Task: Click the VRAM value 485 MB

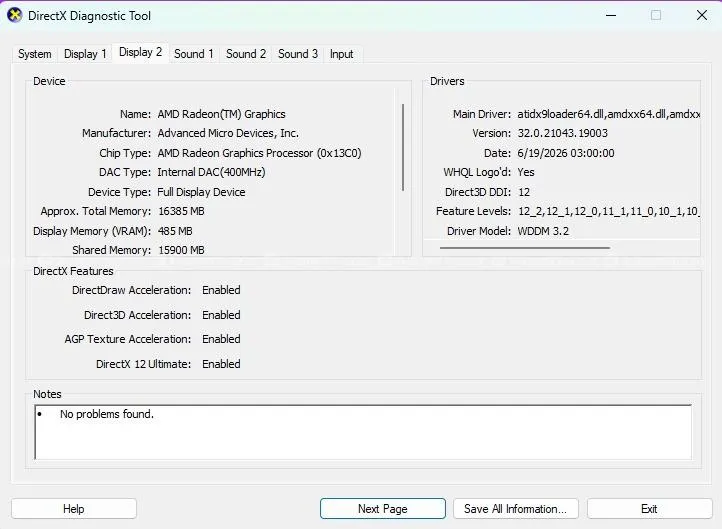Action: click(175, 231)
